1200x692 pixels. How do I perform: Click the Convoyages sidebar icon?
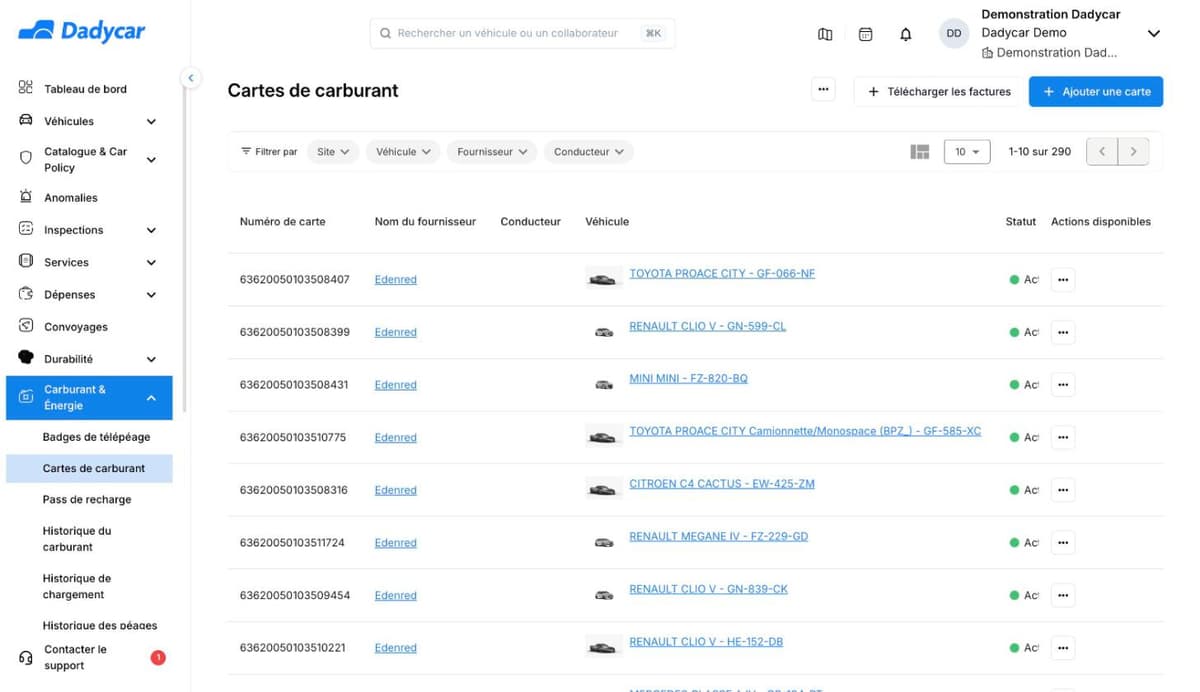coord(26,326)
